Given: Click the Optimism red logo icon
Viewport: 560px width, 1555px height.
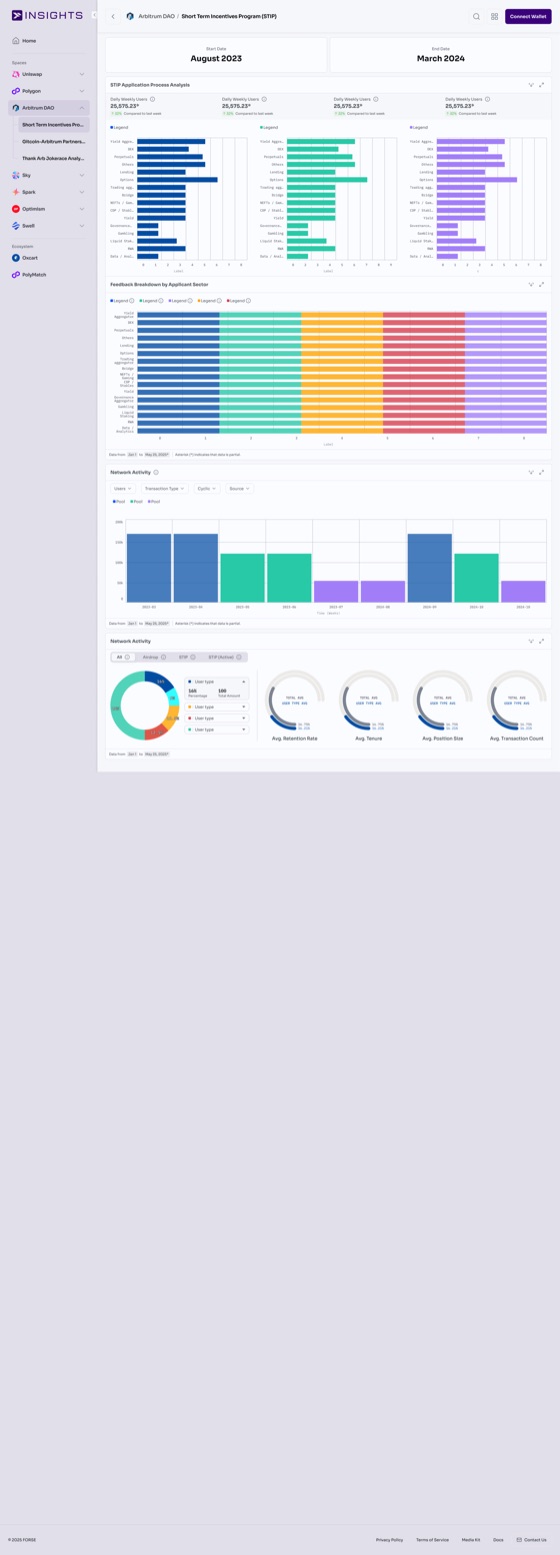Looking at the screenshot, I should pos(16,209).
